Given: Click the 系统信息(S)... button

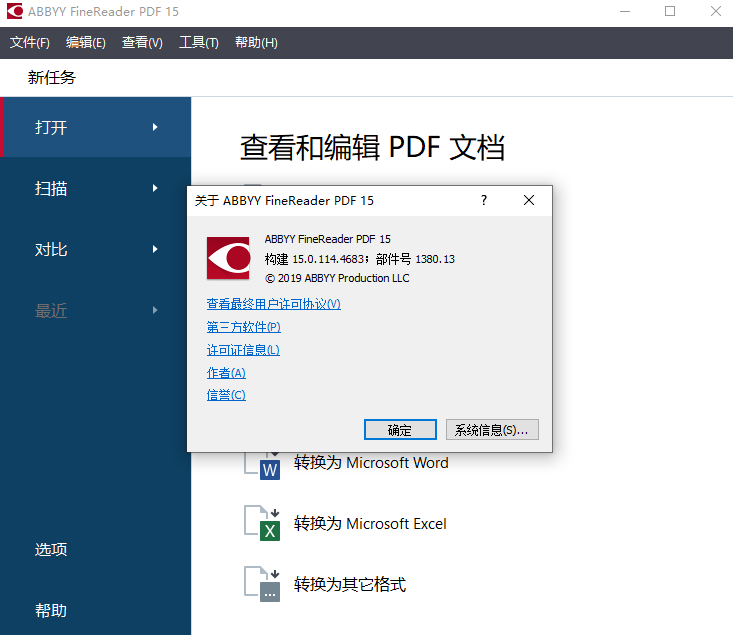Looking at the screenshot, I should click(x=492, y=430).
